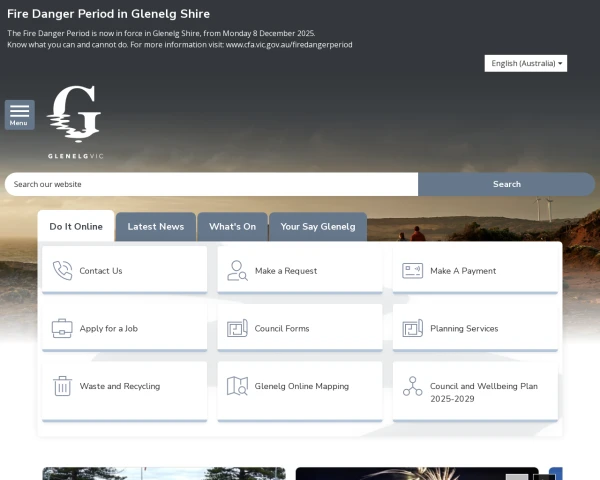Open the Fire Danger Period alert heading
The image size is (600, 480).
(x=108, y=14)
